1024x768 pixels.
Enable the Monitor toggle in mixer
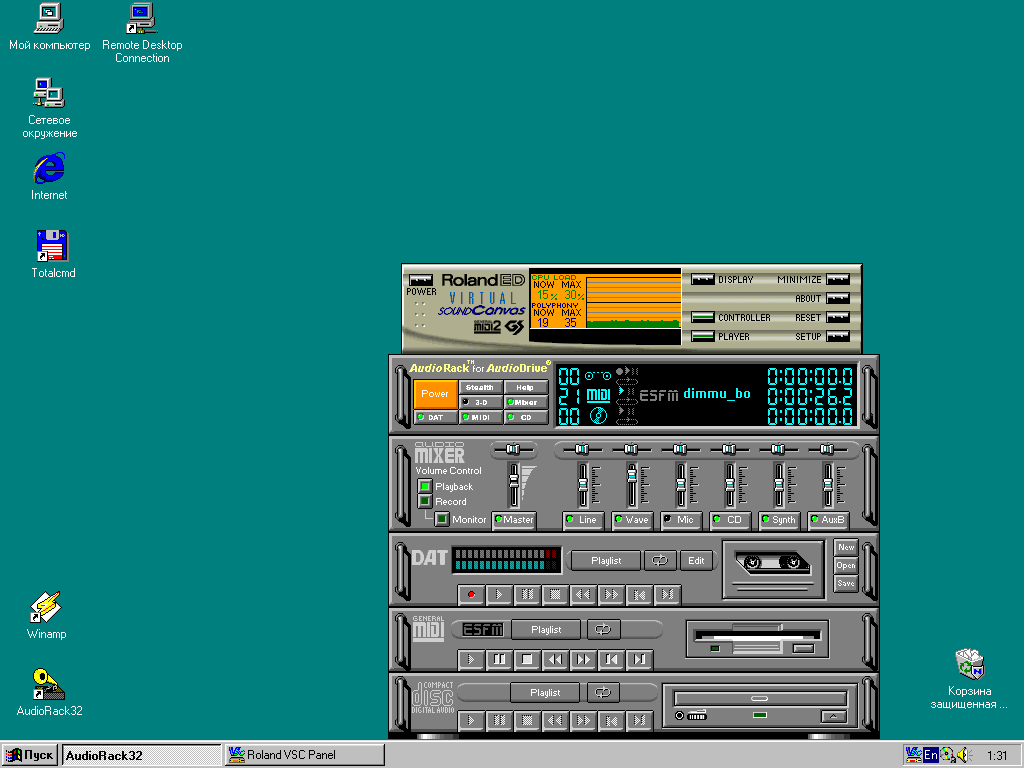[441, 519]
